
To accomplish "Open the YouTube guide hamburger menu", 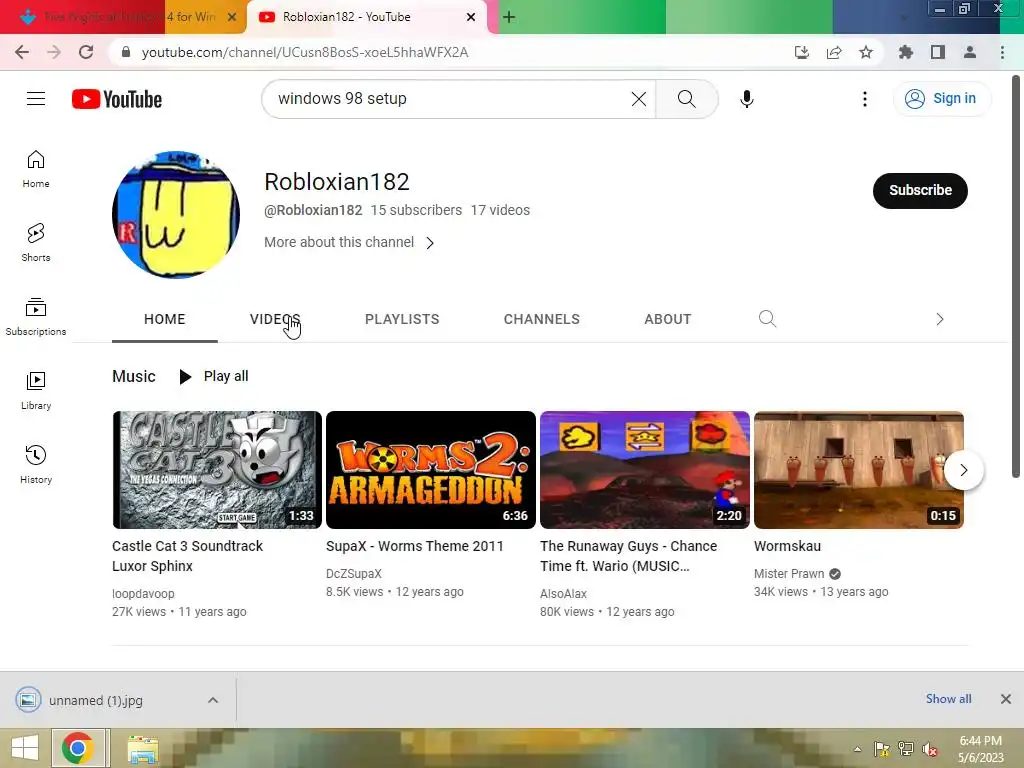I will [x=36, y=99].
